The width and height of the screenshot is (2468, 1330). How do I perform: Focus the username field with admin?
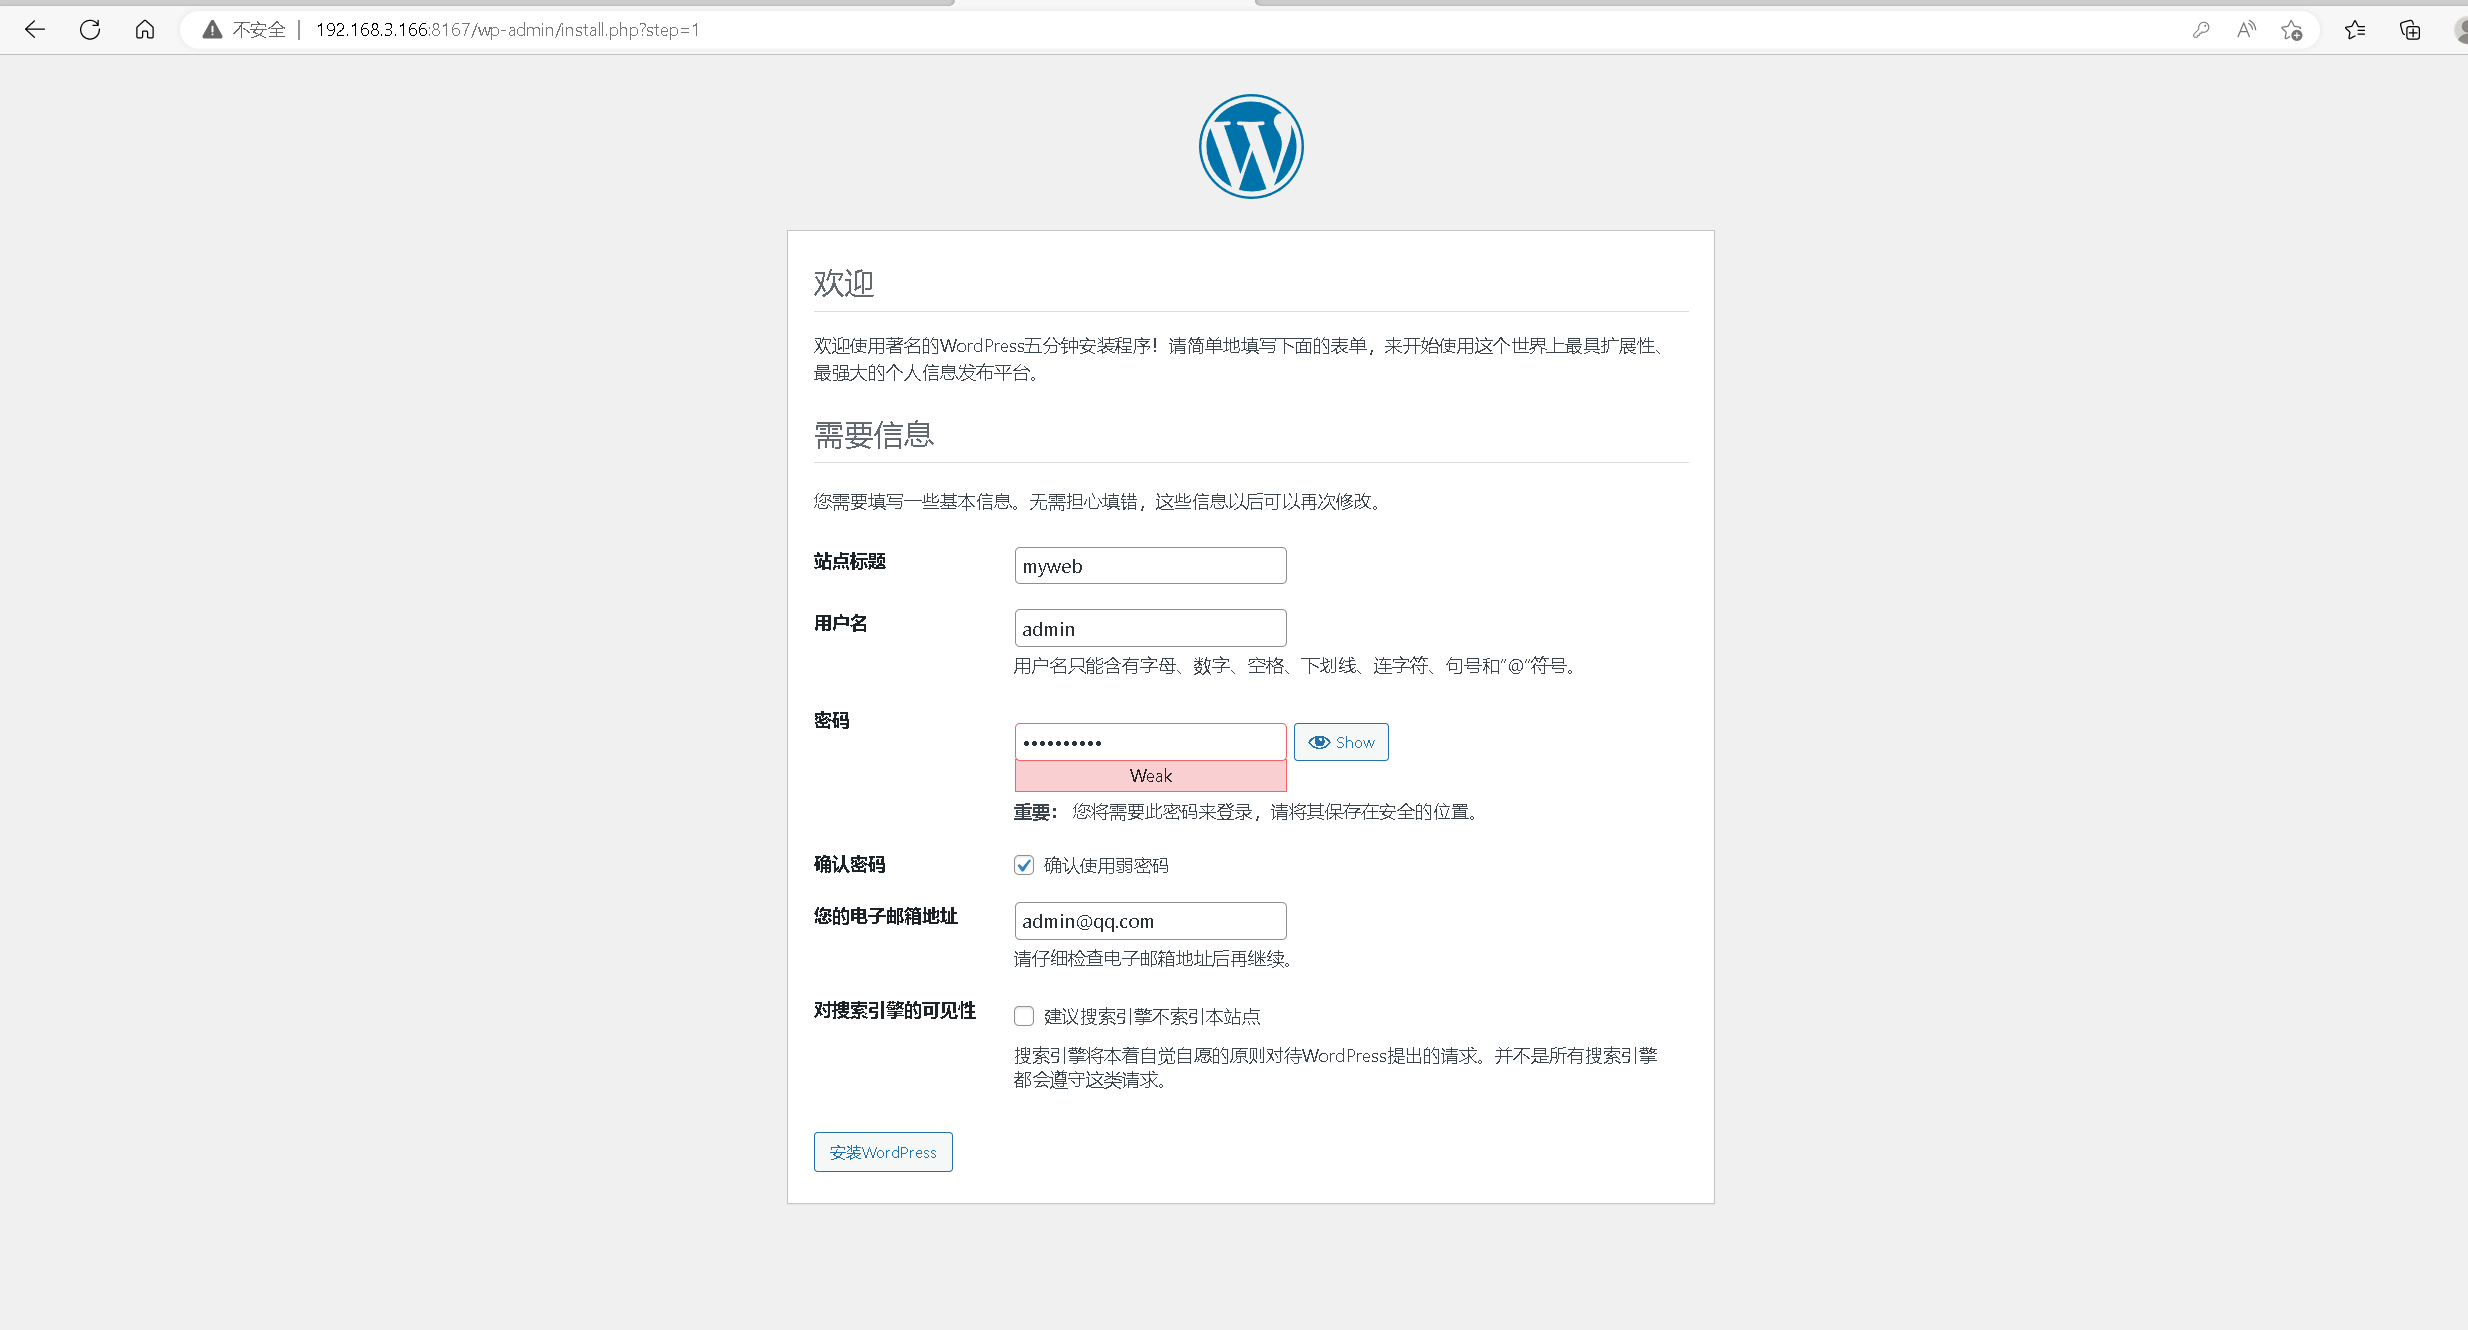[x=1150, y=629]
